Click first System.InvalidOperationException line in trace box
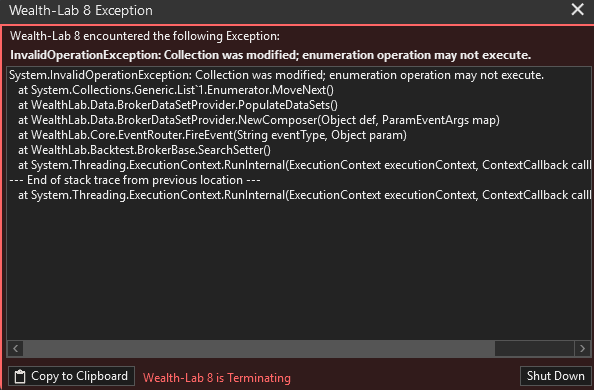This screenshot has width=594, height=390. click(x=276, y=75)
